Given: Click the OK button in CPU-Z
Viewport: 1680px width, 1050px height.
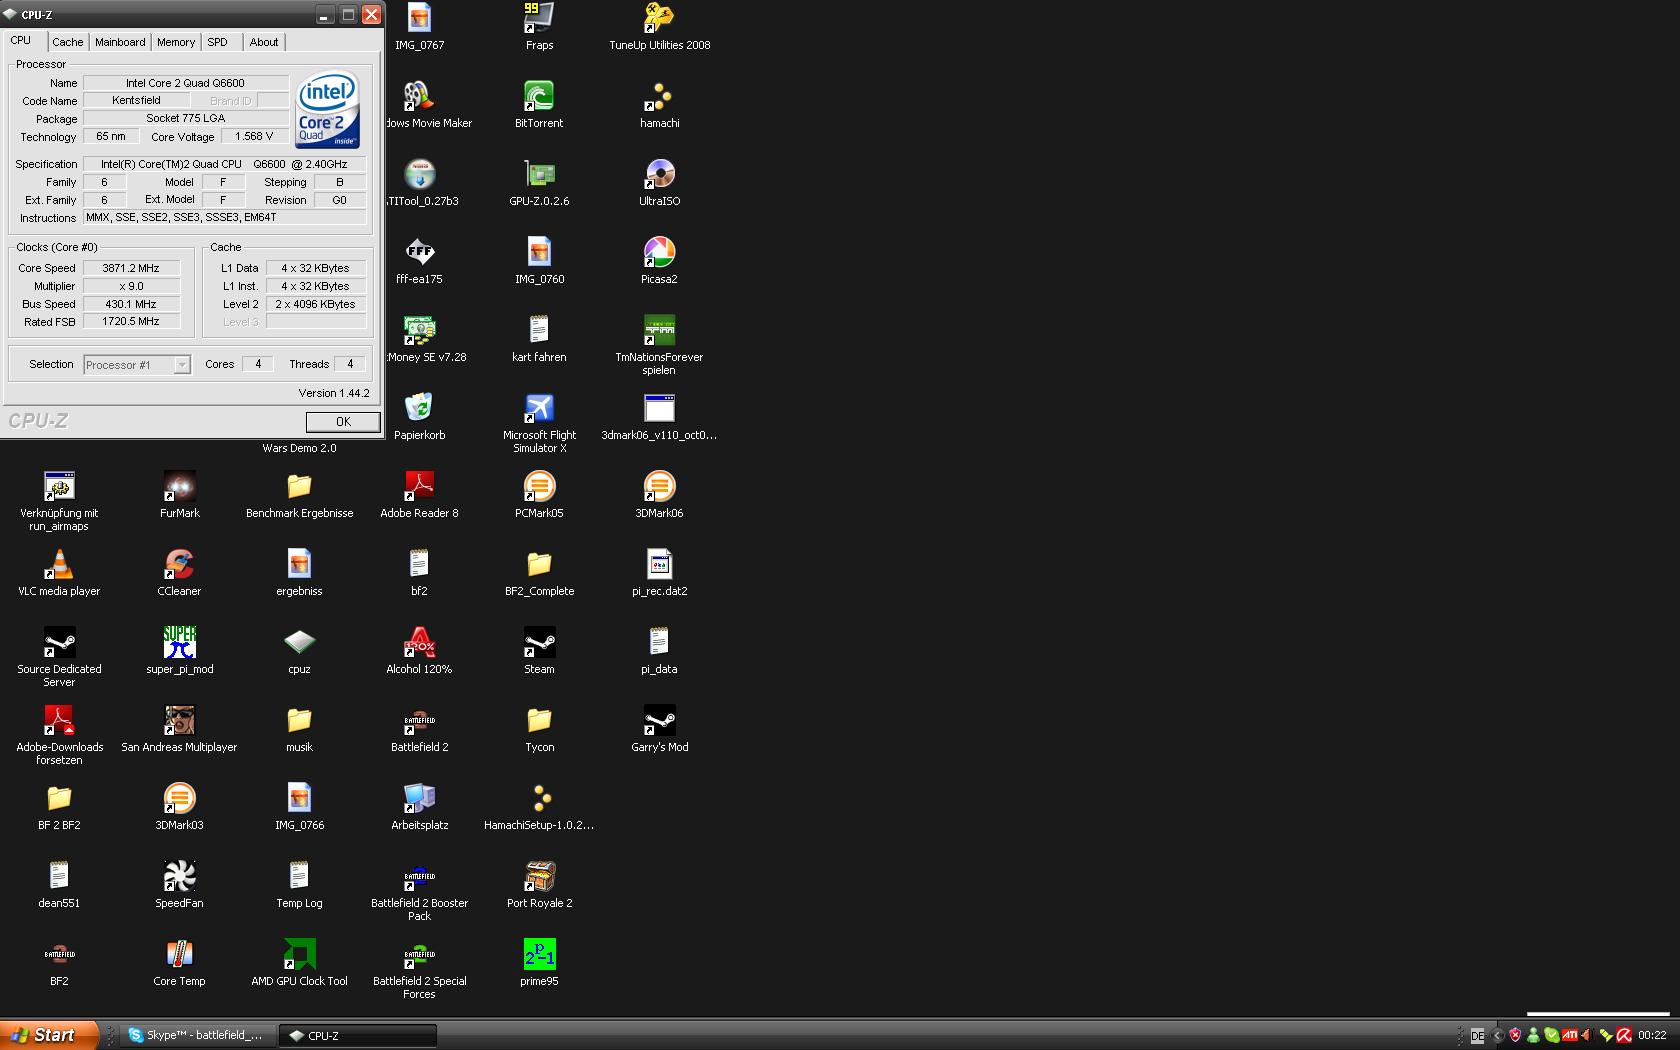Looking at the screenshot, I should pos(343,422).
